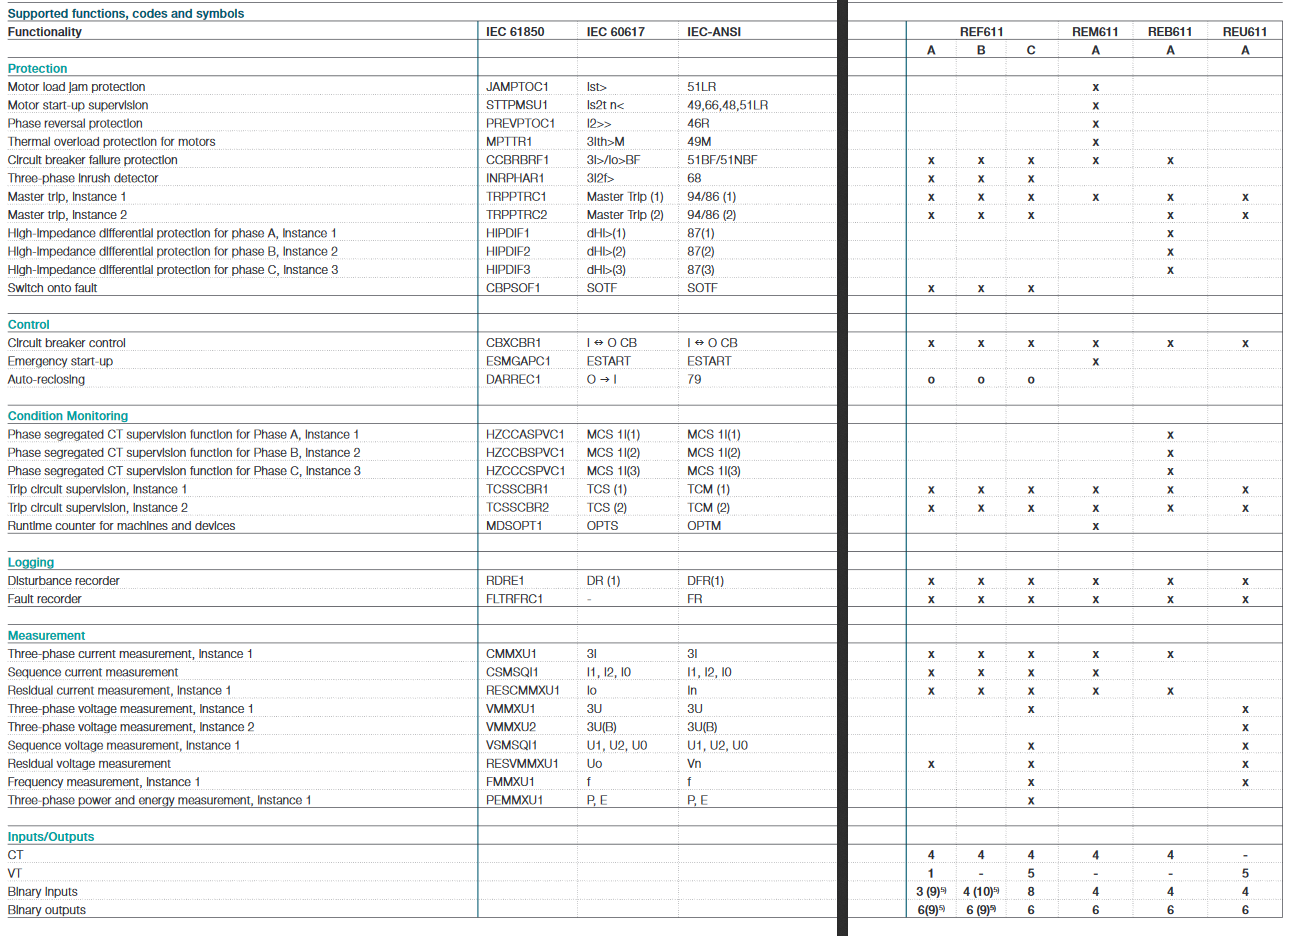Select 'Three-phase inrush detector' row
Screen dimensions: 1290x936
[x=83, y=178]
